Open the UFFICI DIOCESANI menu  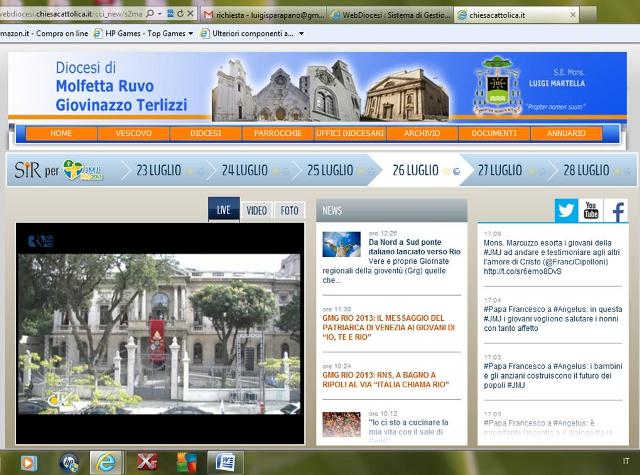click(x=350, y=133)
